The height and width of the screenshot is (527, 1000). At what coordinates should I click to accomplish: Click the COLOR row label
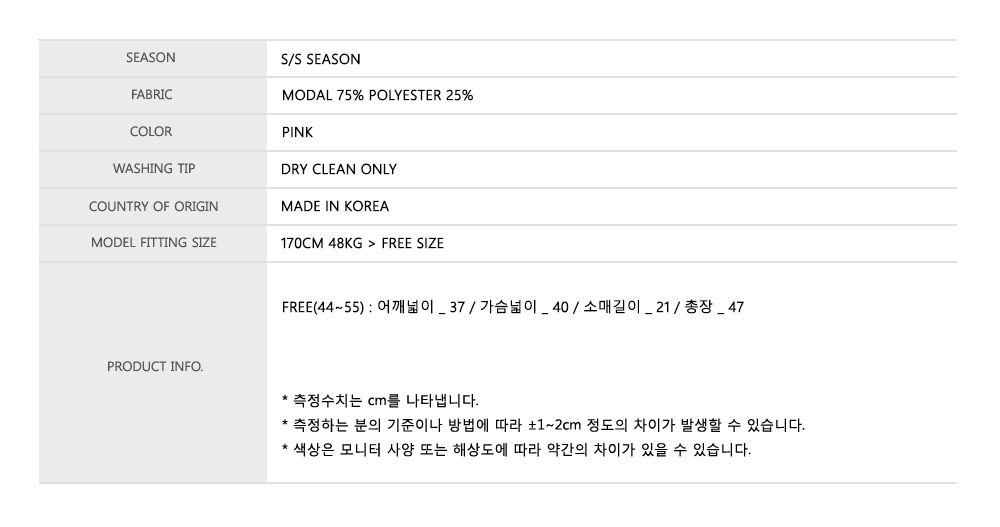pos(150,132)
